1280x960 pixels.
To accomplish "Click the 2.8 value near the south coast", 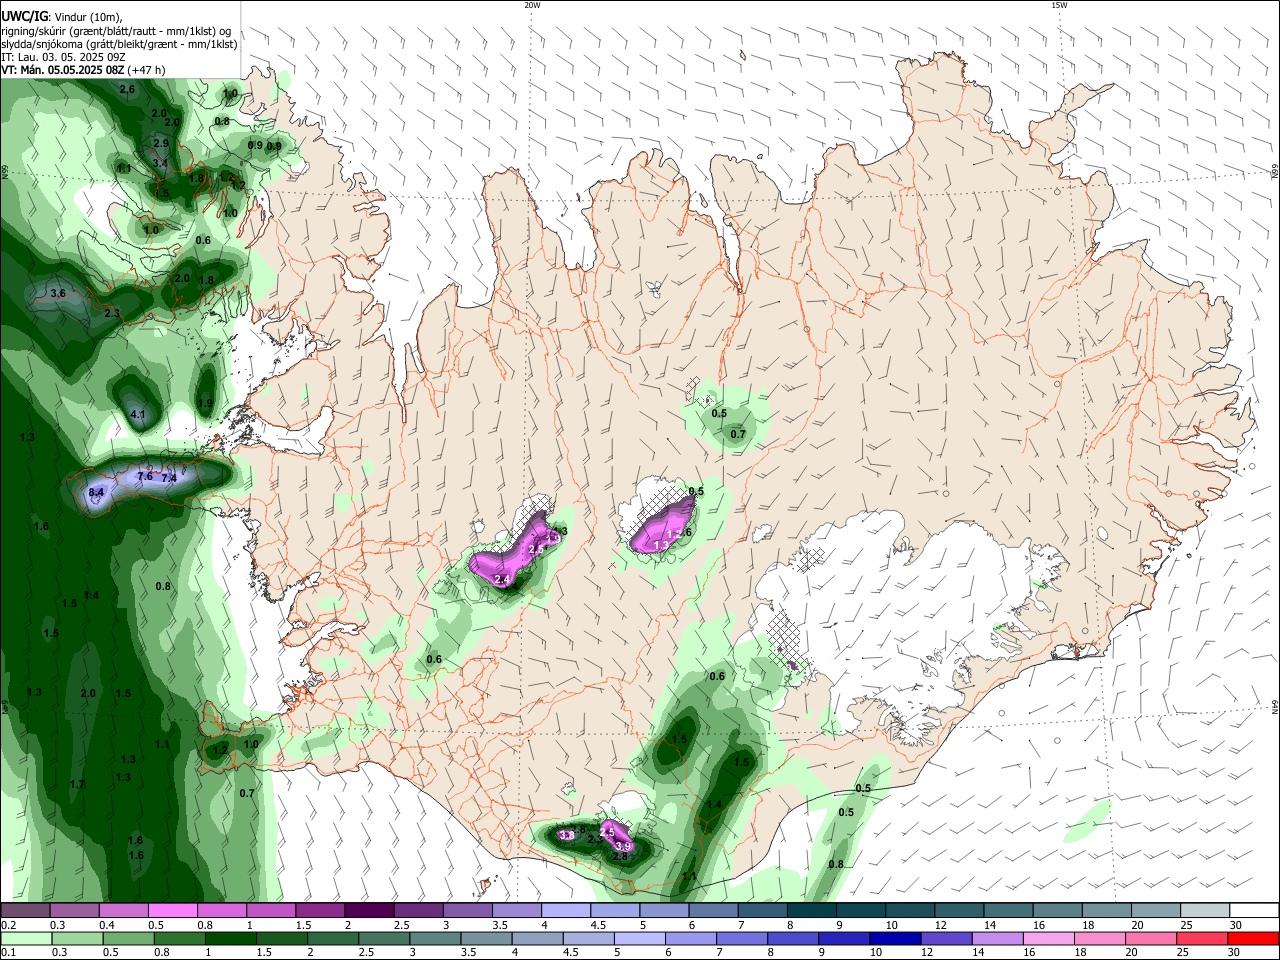I will coord(620,857).
